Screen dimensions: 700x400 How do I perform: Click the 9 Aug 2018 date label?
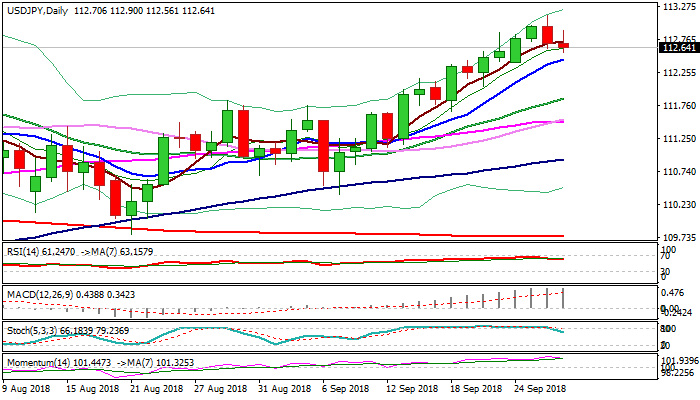(x=28, y=388)
